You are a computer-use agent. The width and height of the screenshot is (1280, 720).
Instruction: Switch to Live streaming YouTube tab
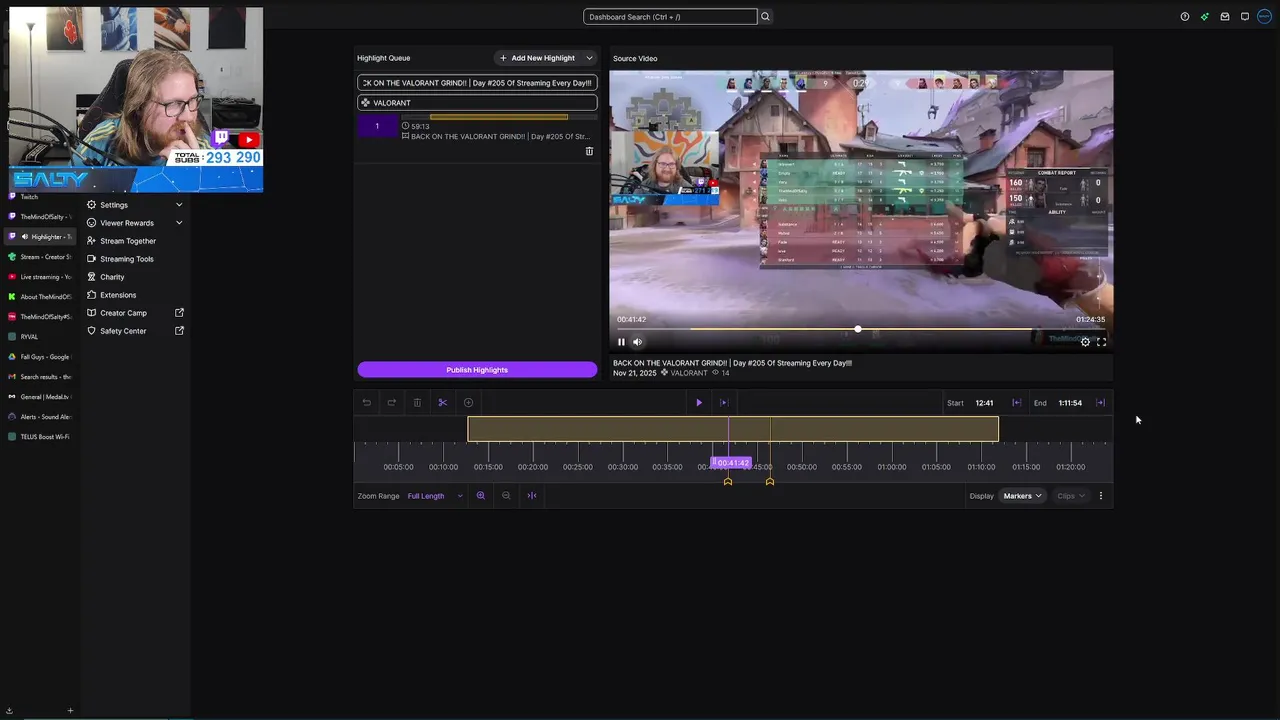tap(38, 277)
